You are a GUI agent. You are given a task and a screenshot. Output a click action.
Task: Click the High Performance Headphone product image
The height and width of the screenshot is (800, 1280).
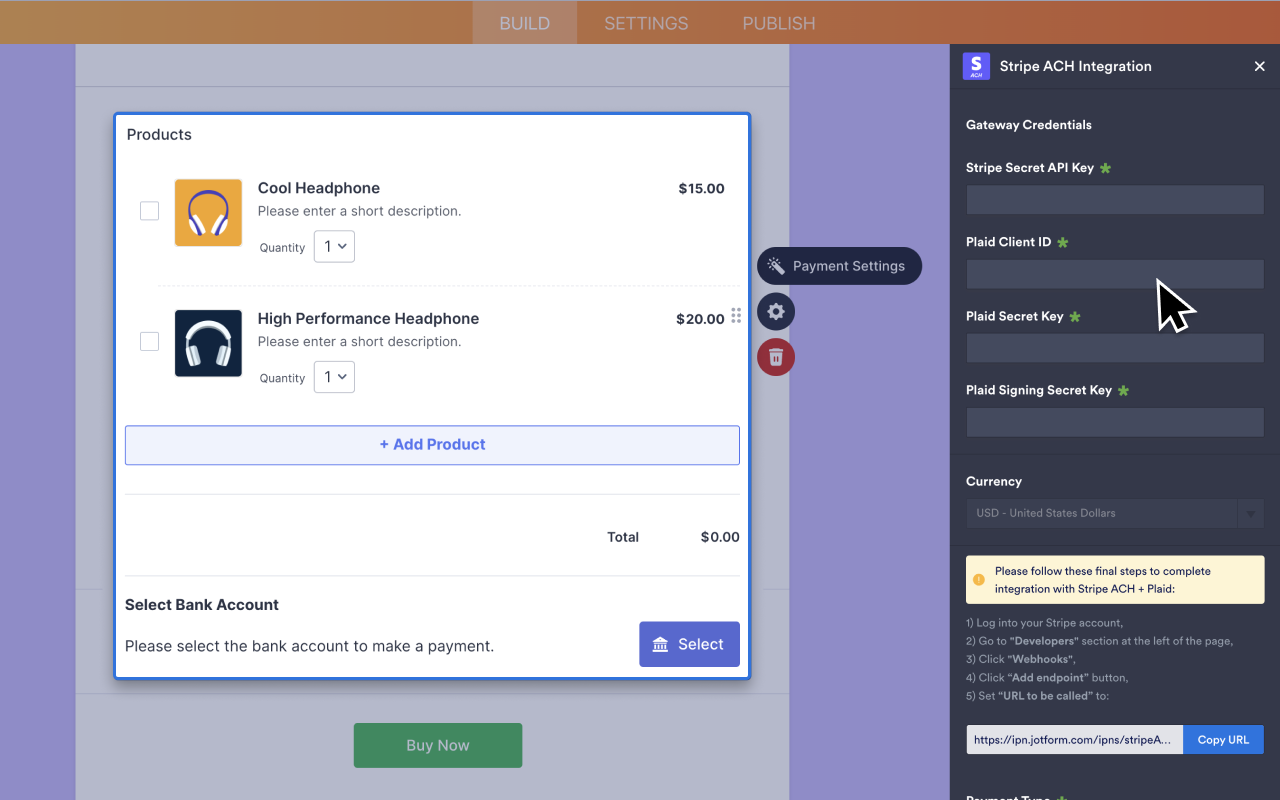[x=208, y=343]
